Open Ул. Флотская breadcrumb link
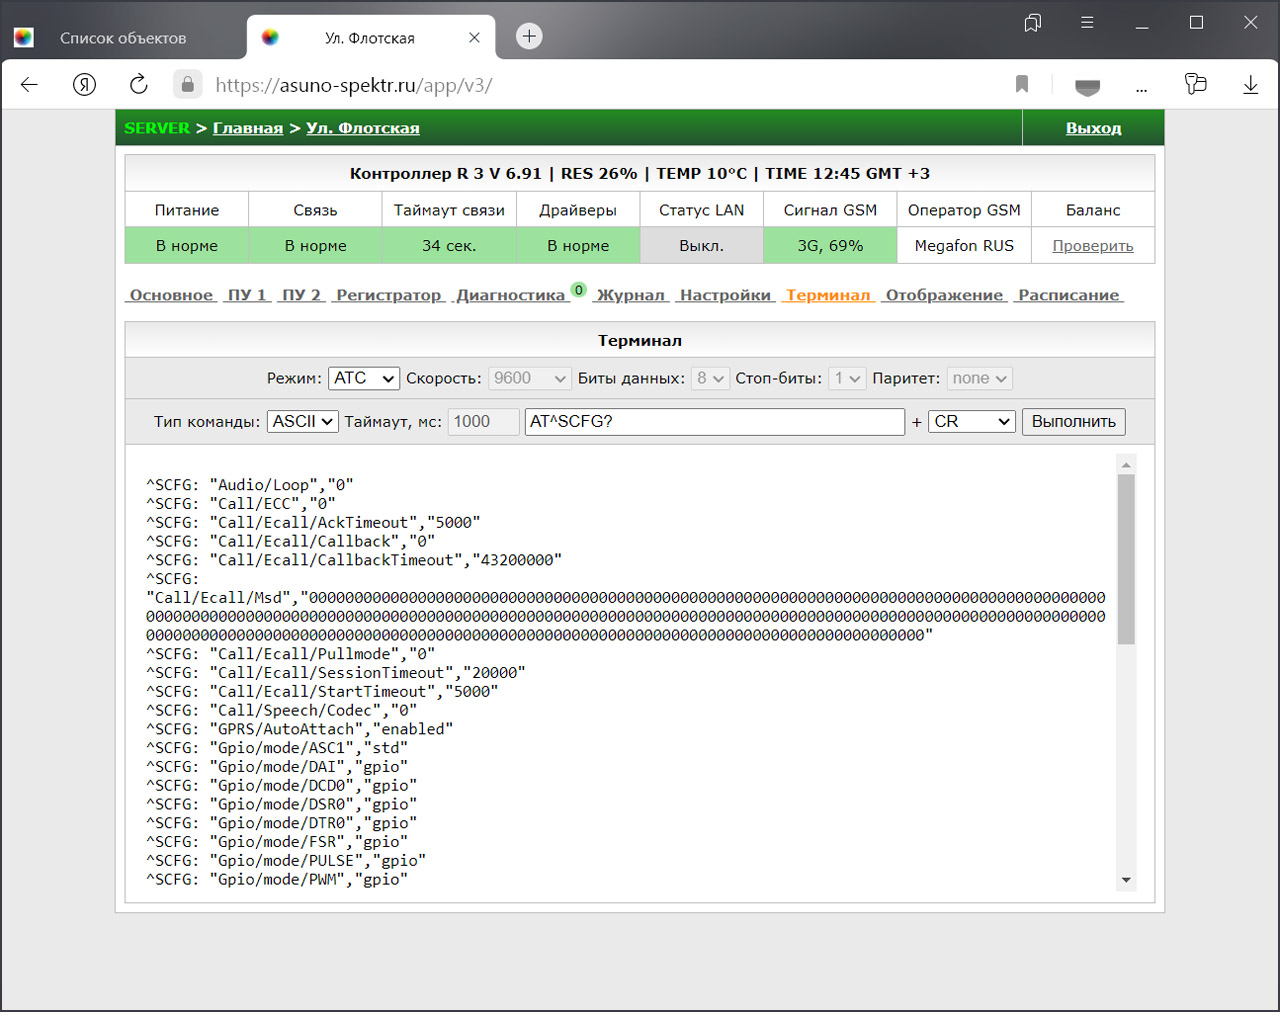 (x=363, y=128)
